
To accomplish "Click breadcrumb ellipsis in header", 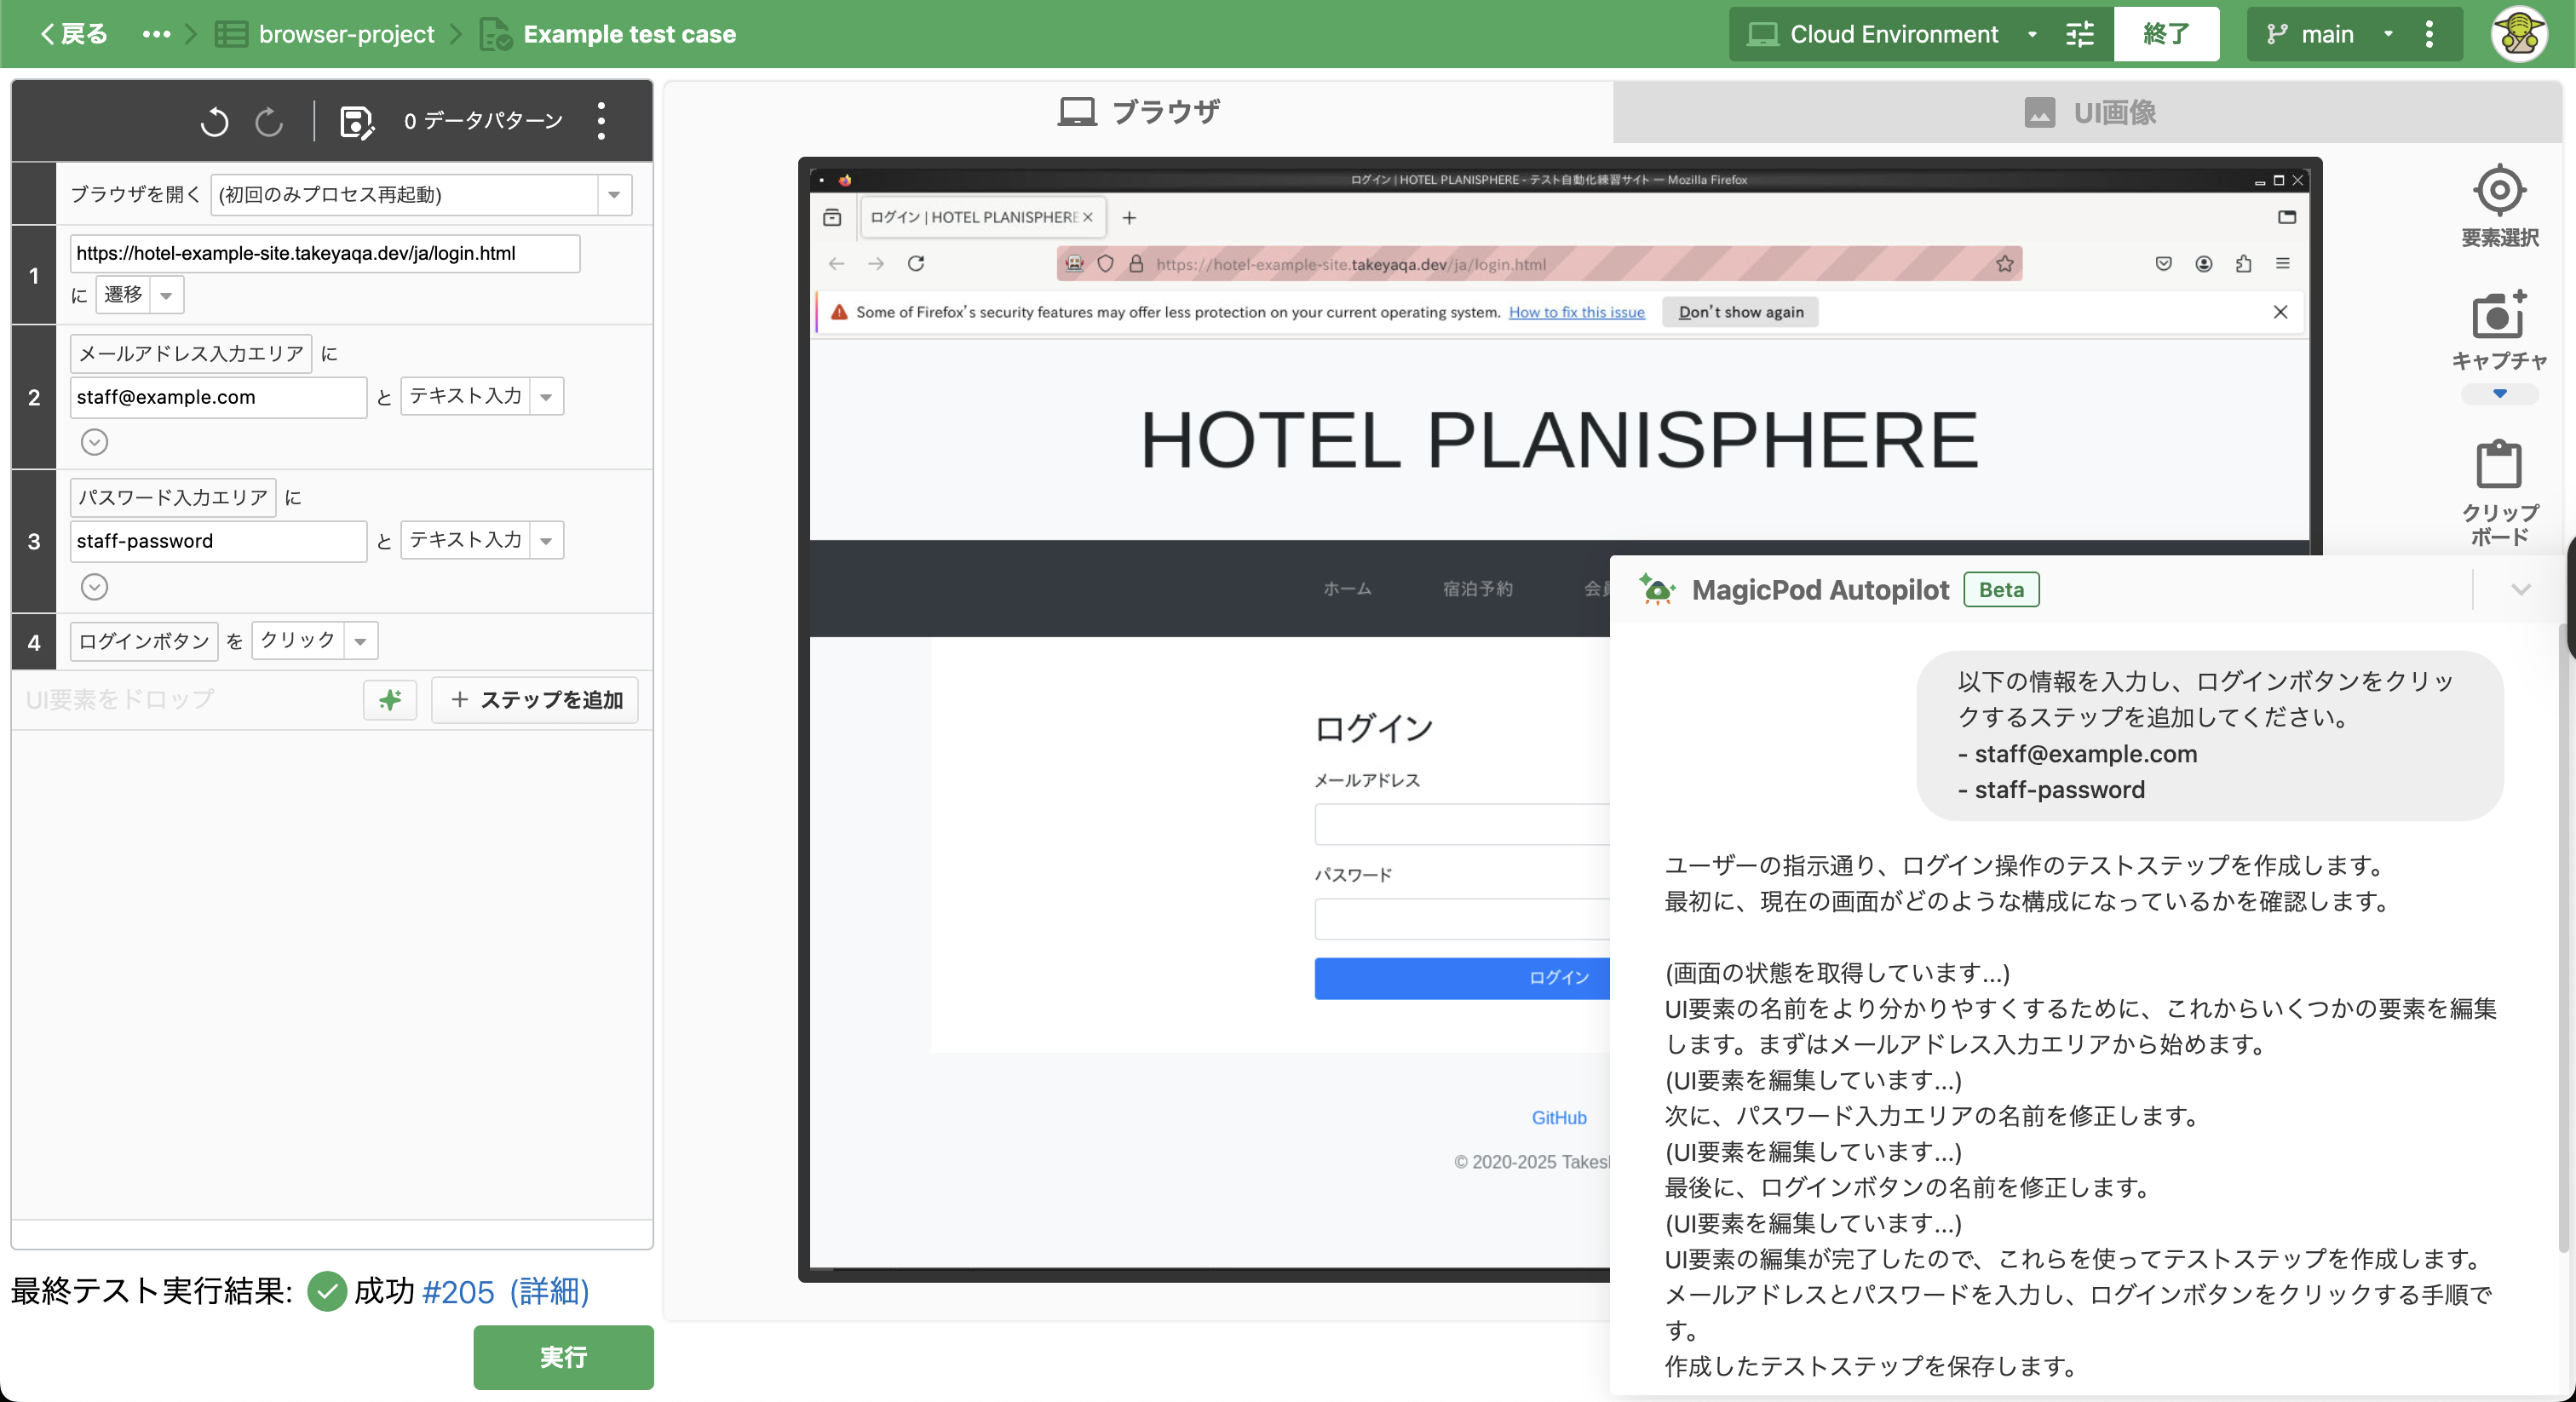I will tap(156, 34).
